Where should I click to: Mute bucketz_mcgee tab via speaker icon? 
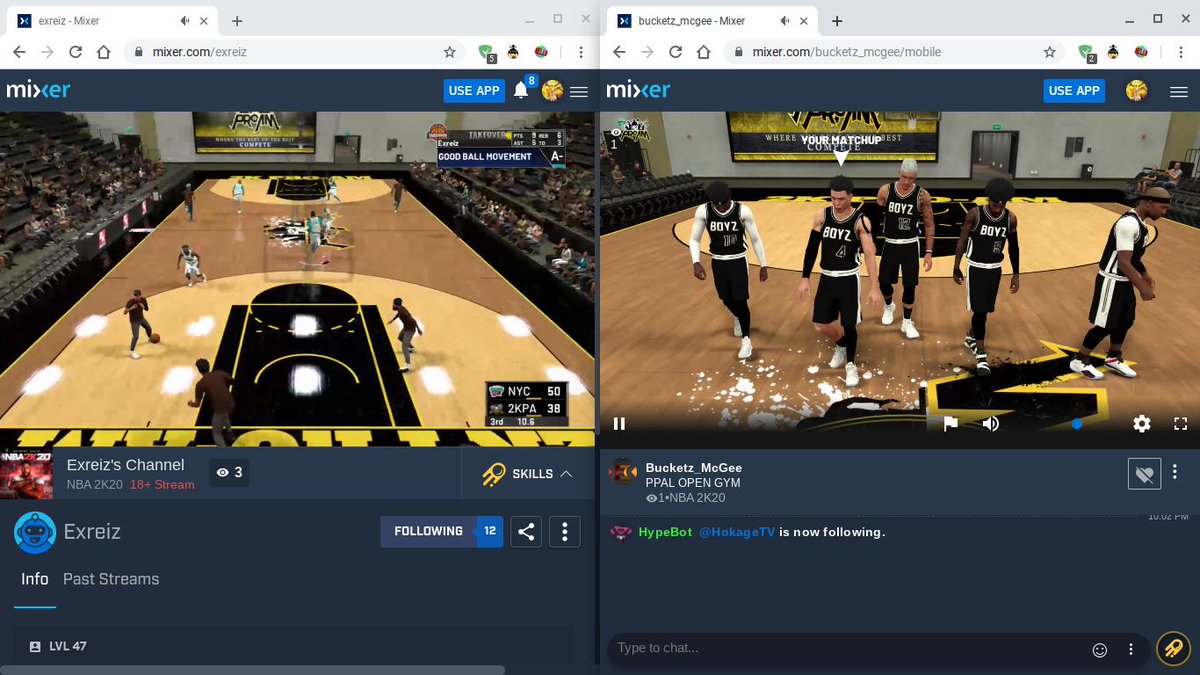coord(785,20)
